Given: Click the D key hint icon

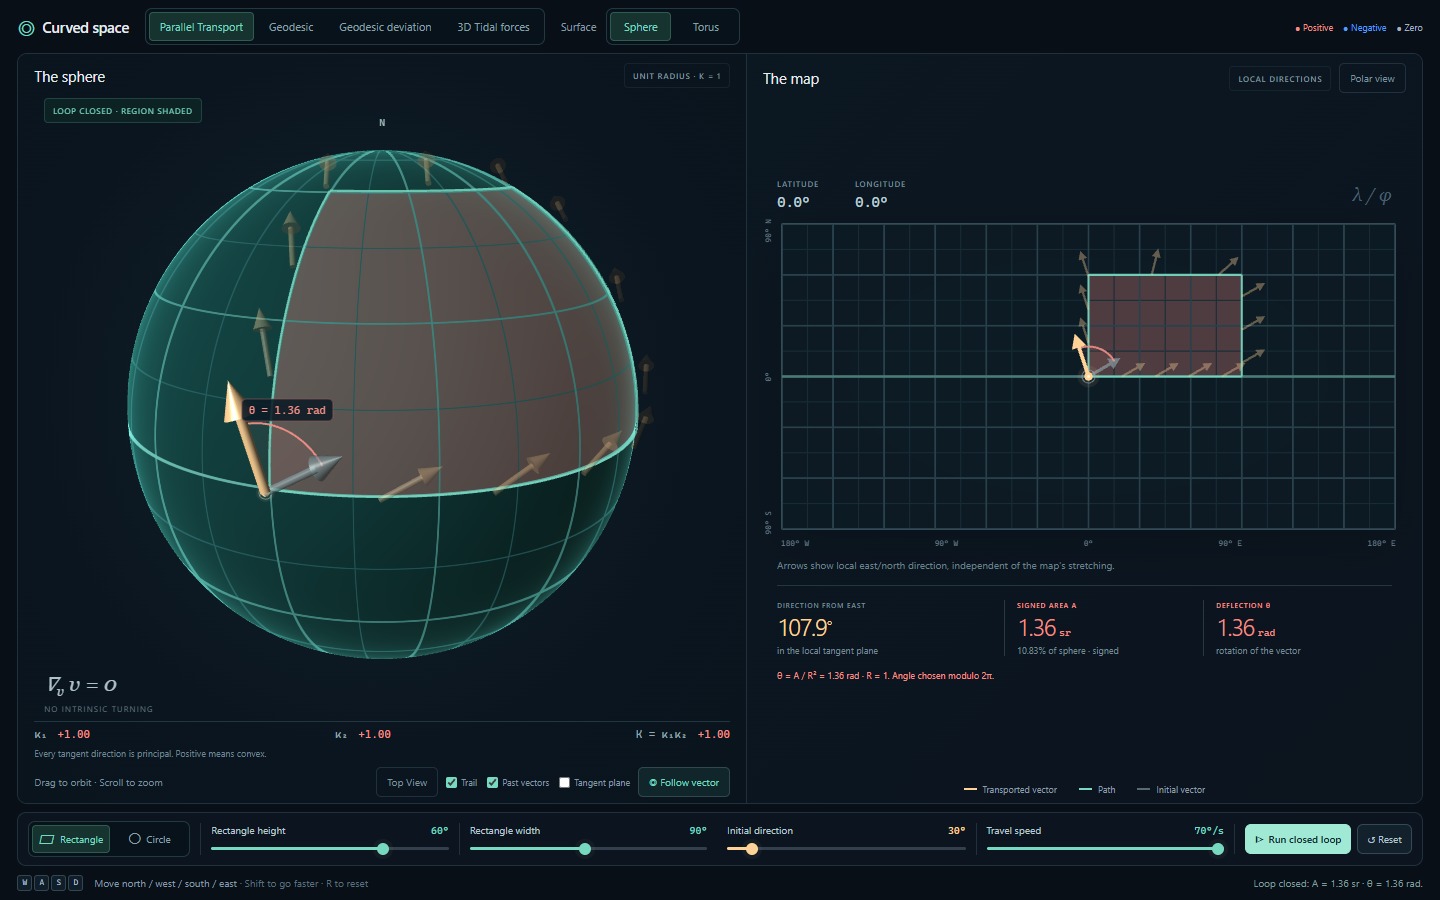Looking at the screenshot, I should 75,883.
